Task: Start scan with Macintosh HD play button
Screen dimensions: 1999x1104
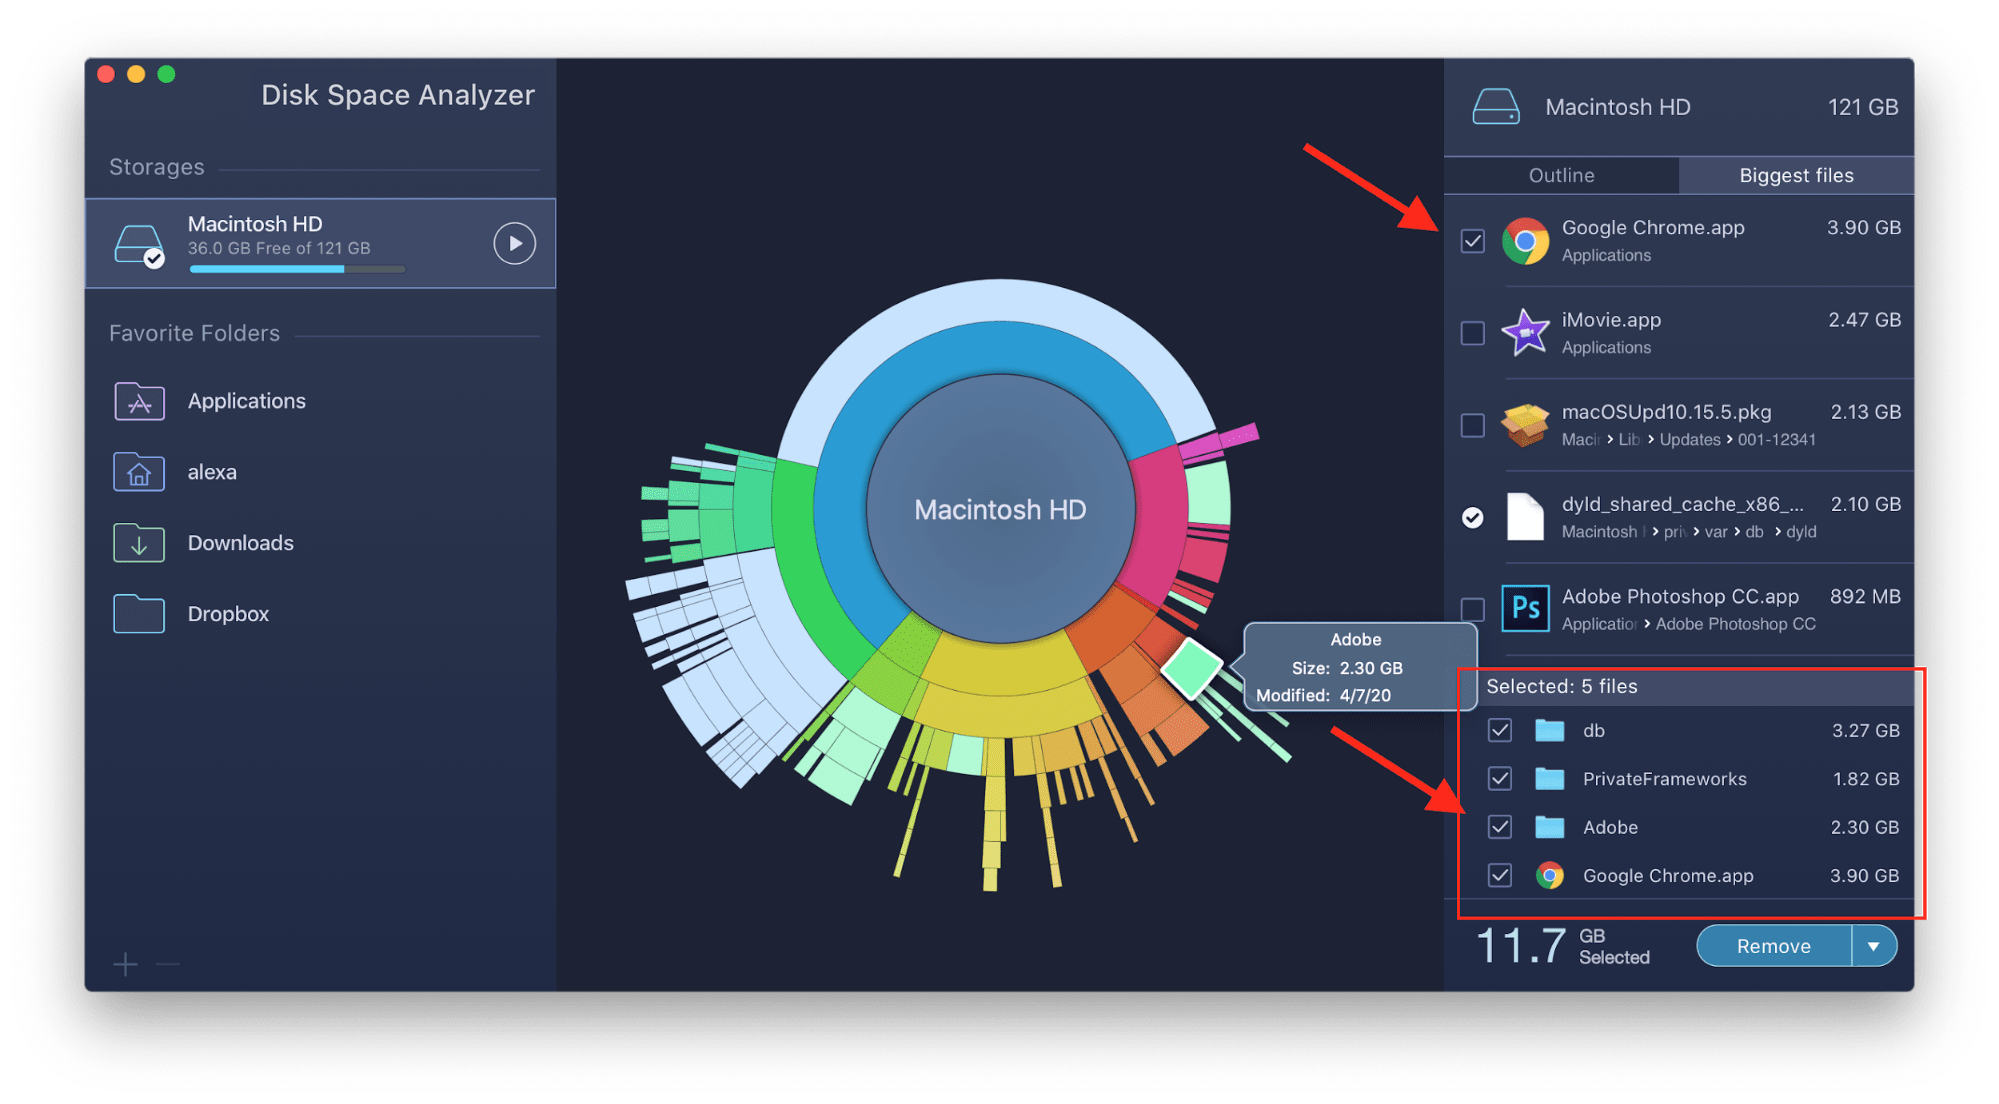Action: click(514, 243)
